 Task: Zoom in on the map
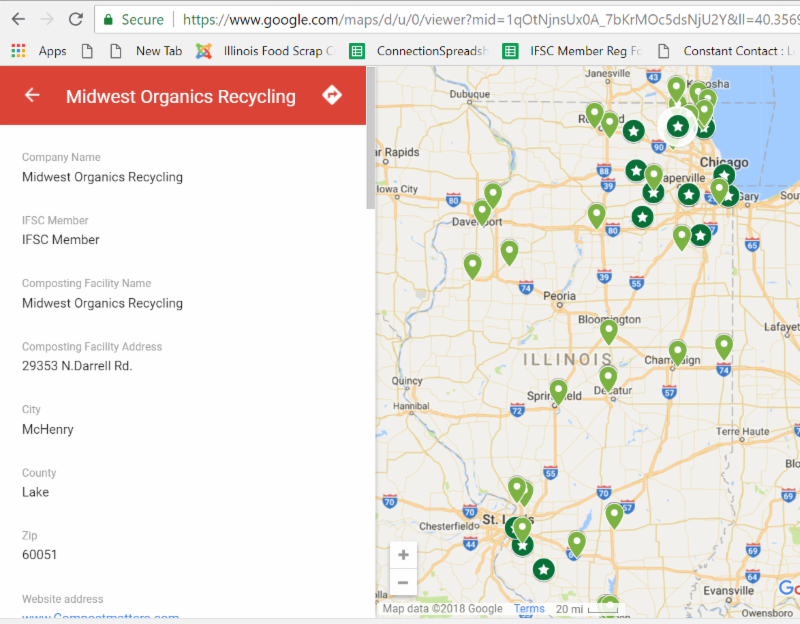click(x=403, y=555)
